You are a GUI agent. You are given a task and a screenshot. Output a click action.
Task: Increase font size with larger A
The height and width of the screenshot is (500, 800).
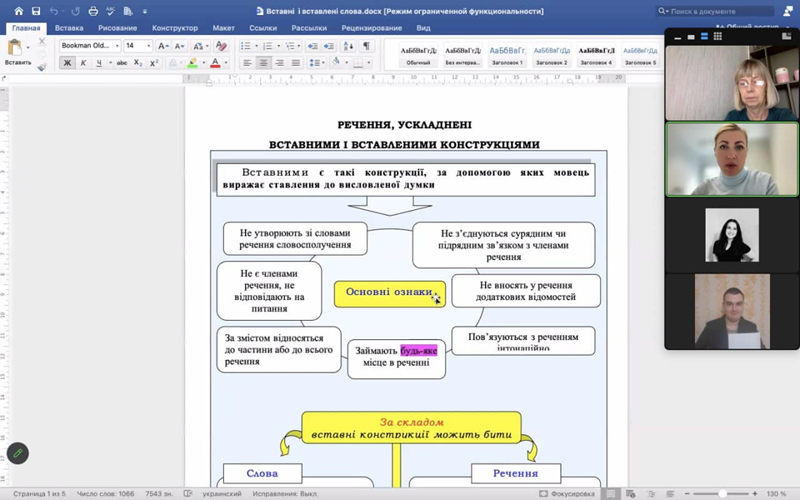pos(163,46)
